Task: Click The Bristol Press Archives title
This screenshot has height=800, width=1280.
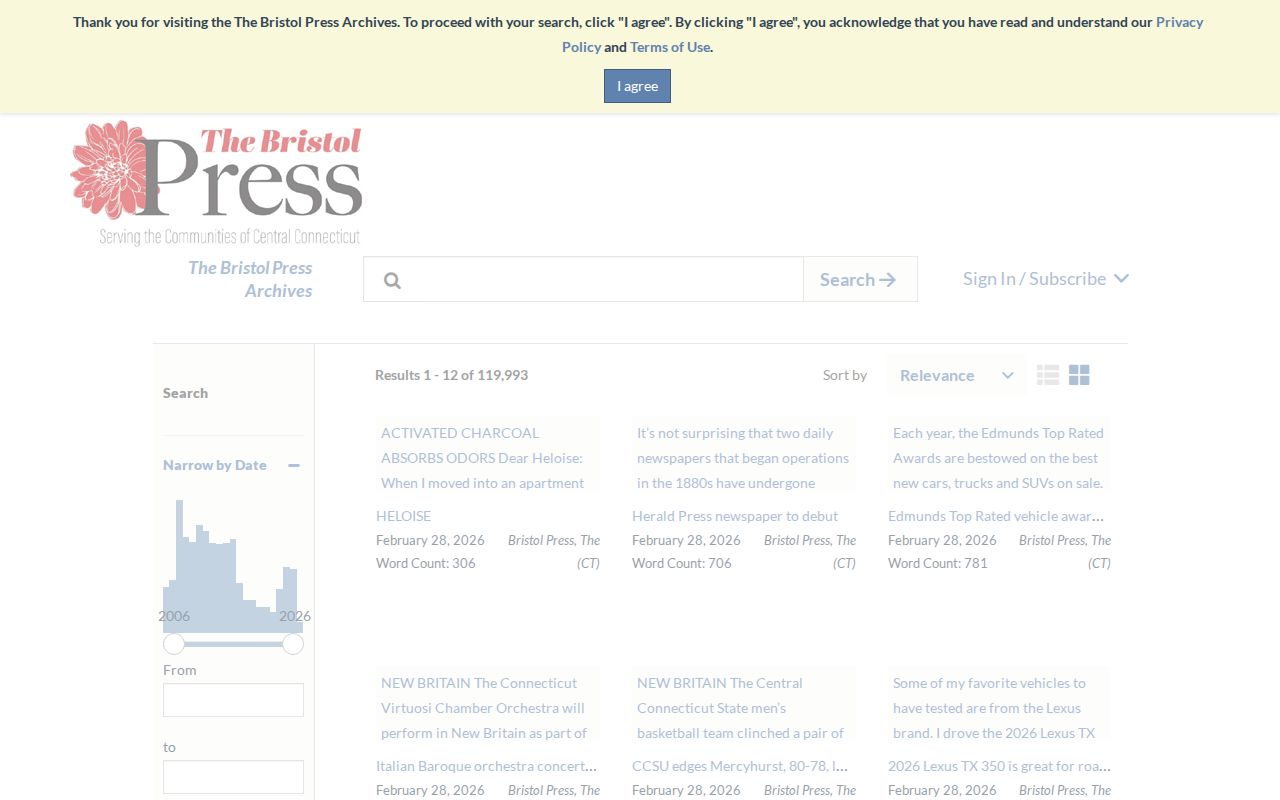Action: coord(250,279)
